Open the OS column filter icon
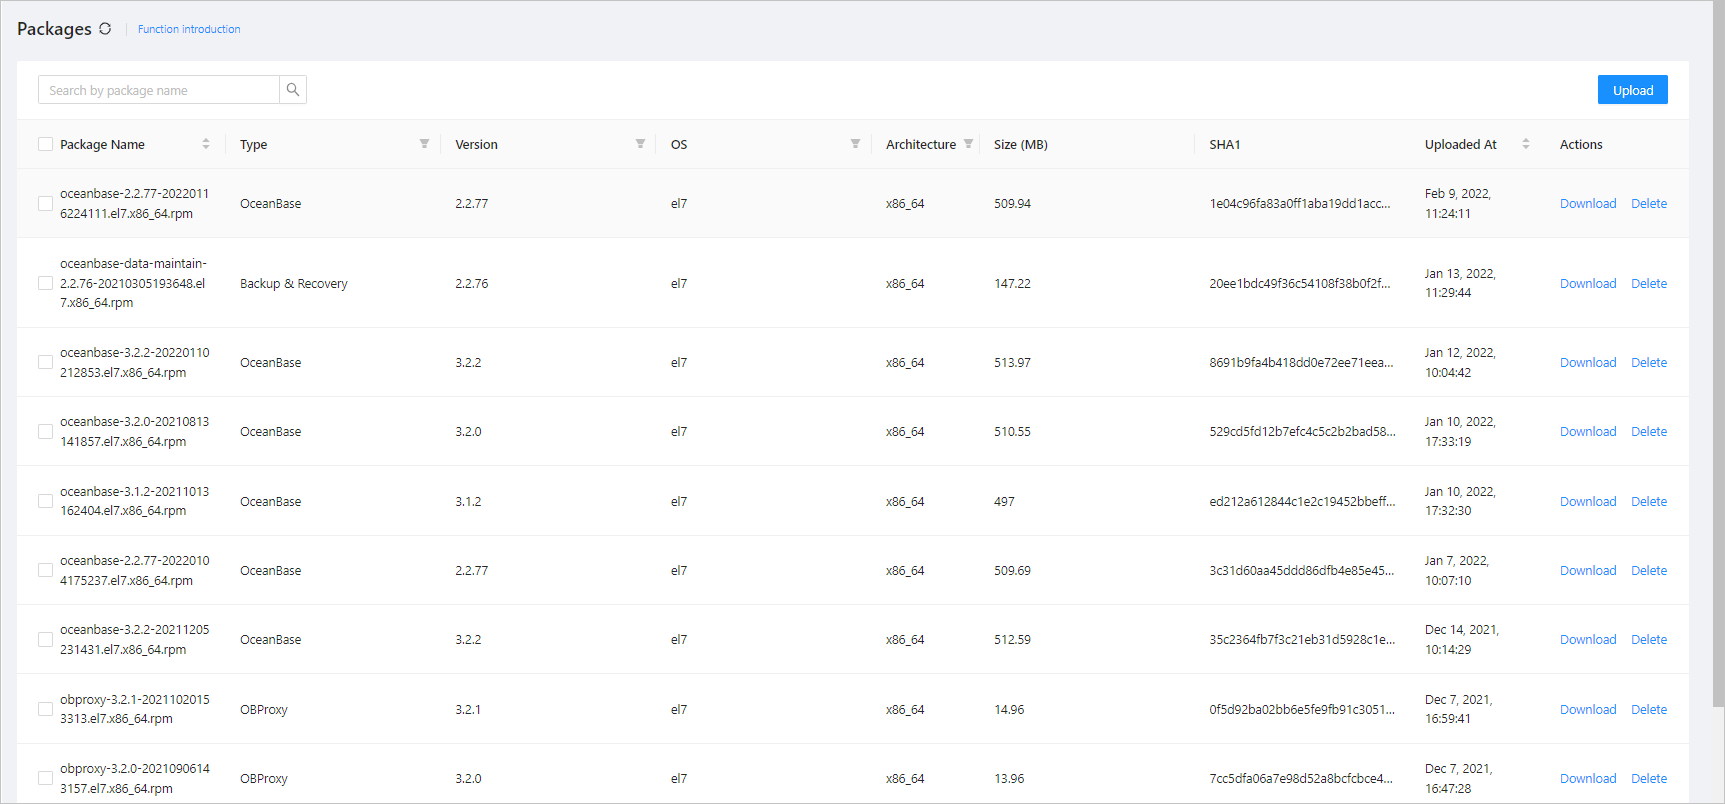This screenshot has height=804, width=1725. (855, 144)
